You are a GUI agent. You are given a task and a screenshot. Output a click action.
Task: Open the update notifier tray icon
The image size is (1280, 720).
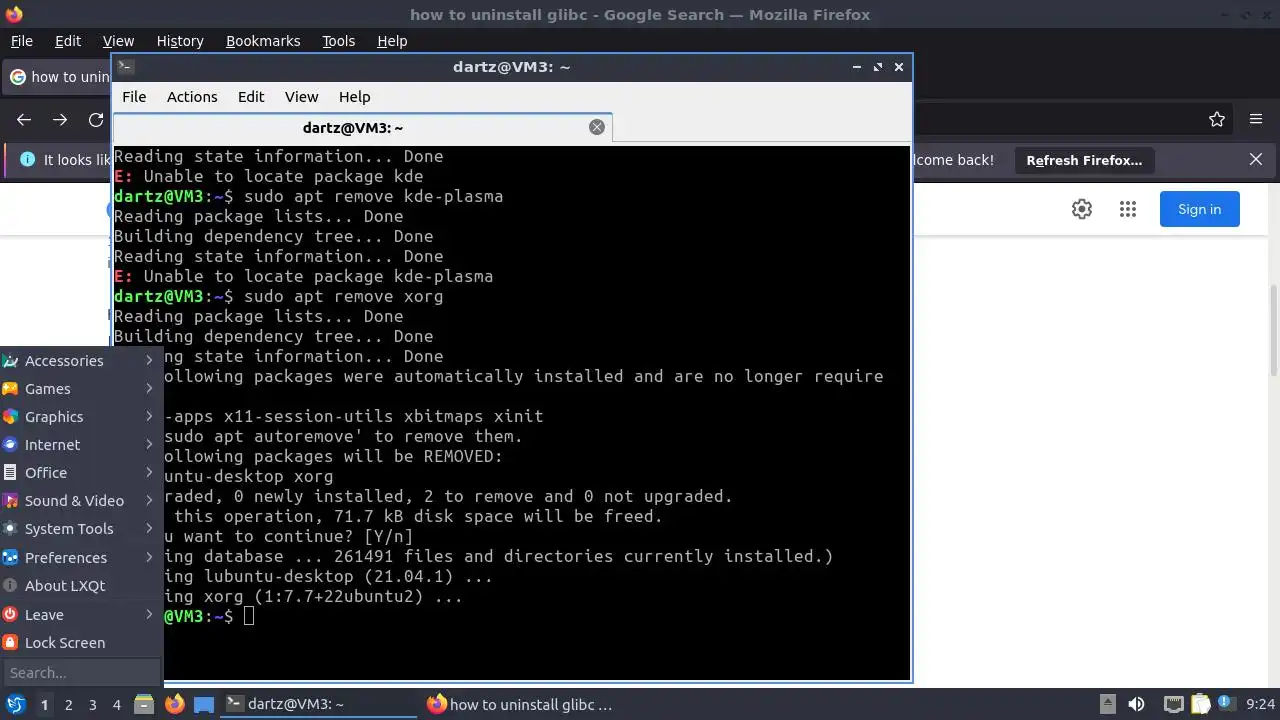[1225, 705]
